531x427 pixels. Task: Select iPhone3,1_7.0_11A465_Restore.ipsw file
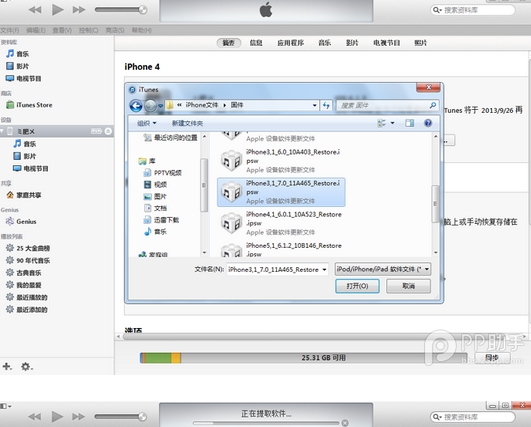[281, 192]
